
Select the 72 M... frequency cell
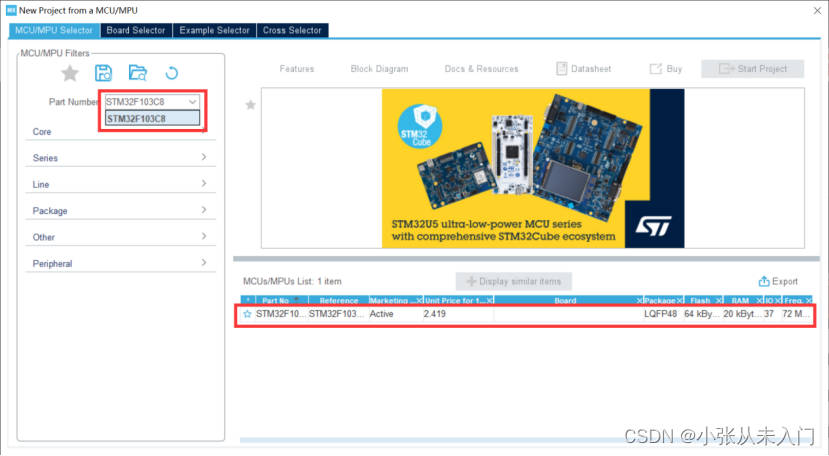pyautogui.click(x=796, y=314)
